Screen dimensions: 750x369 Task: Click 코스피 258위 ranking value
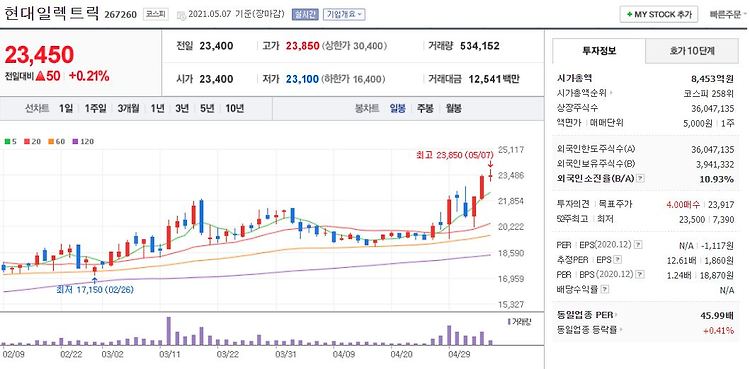[x=710, y=93]
